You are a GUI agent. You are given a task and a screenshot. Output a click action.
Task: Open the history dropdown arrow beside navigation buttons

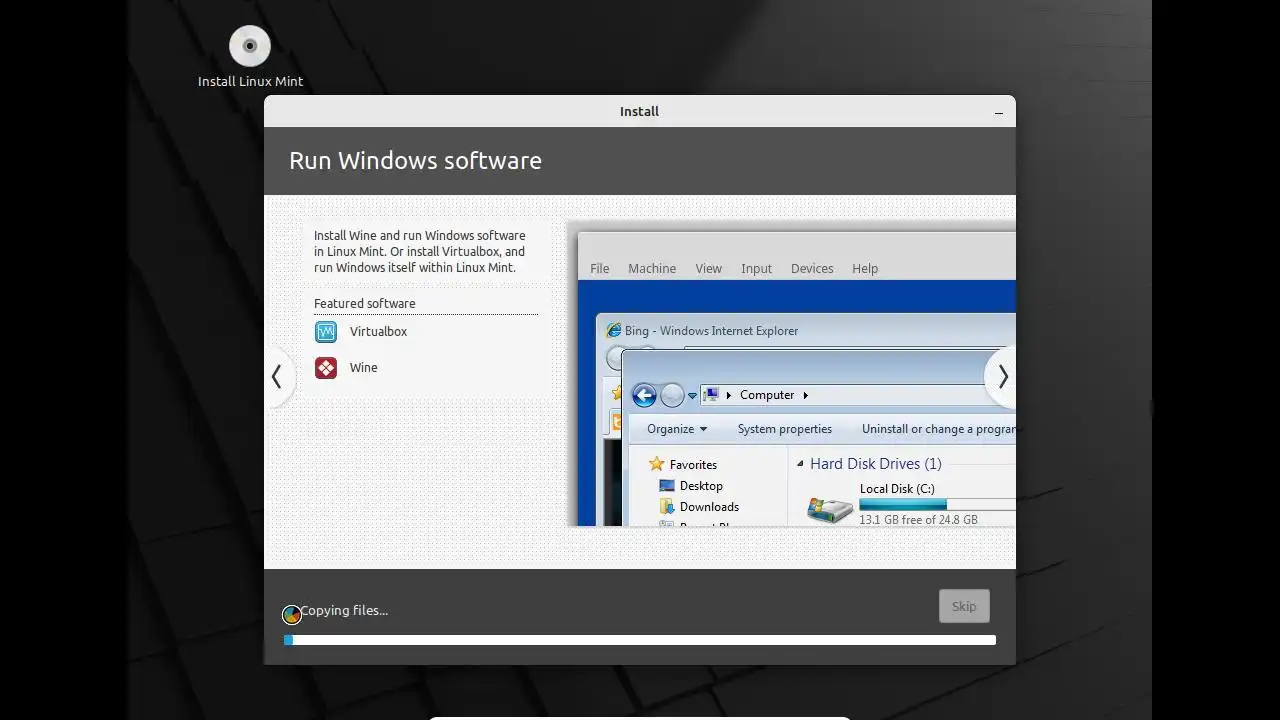(692, 396)
